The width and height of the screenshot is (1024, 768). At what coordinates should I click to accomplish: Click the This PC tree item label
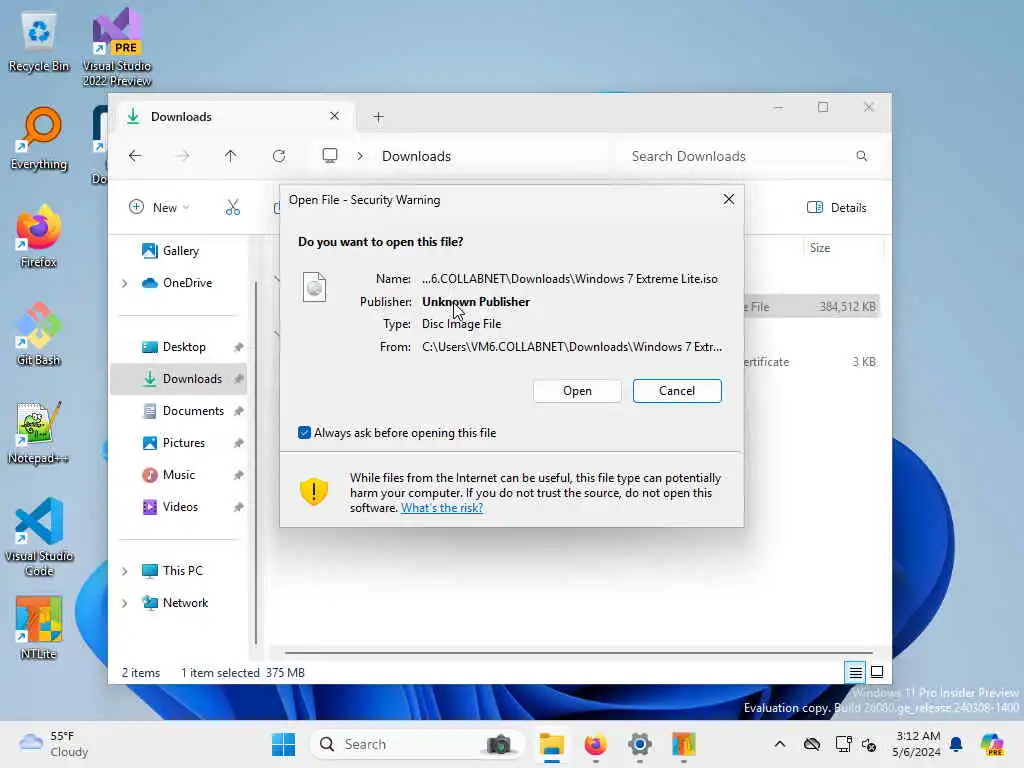pos(182,571)
